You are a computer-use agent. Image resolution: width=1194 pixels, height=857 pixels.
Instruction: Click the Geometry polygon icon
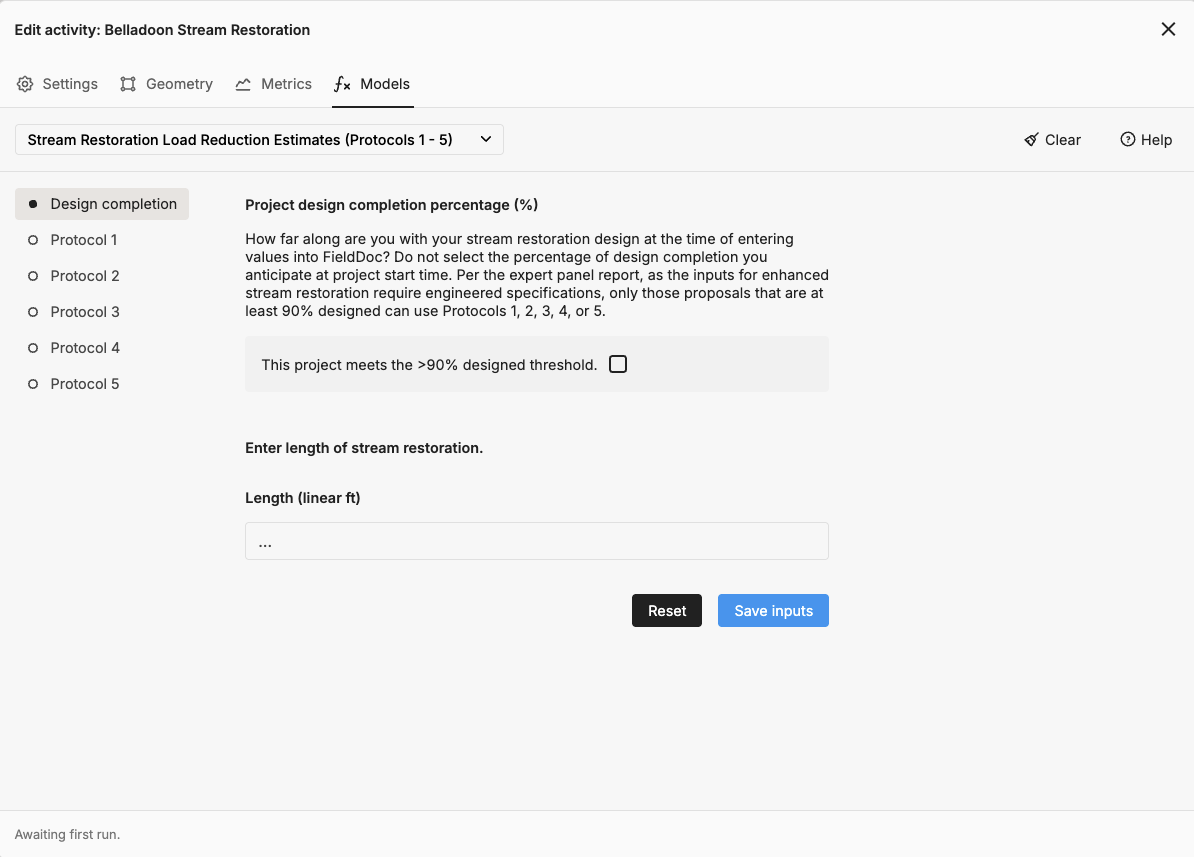coord(128,84)
